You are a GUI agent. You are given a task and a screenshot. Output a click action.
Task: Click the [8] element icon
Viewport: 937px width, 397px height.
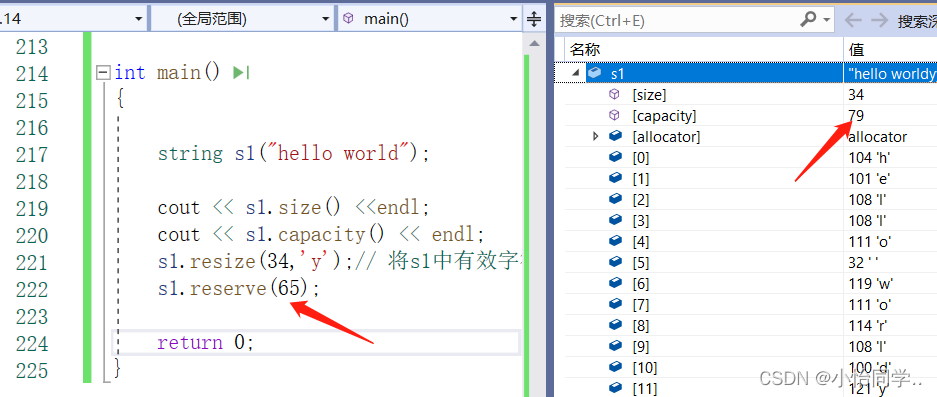(x=615, y=325)
